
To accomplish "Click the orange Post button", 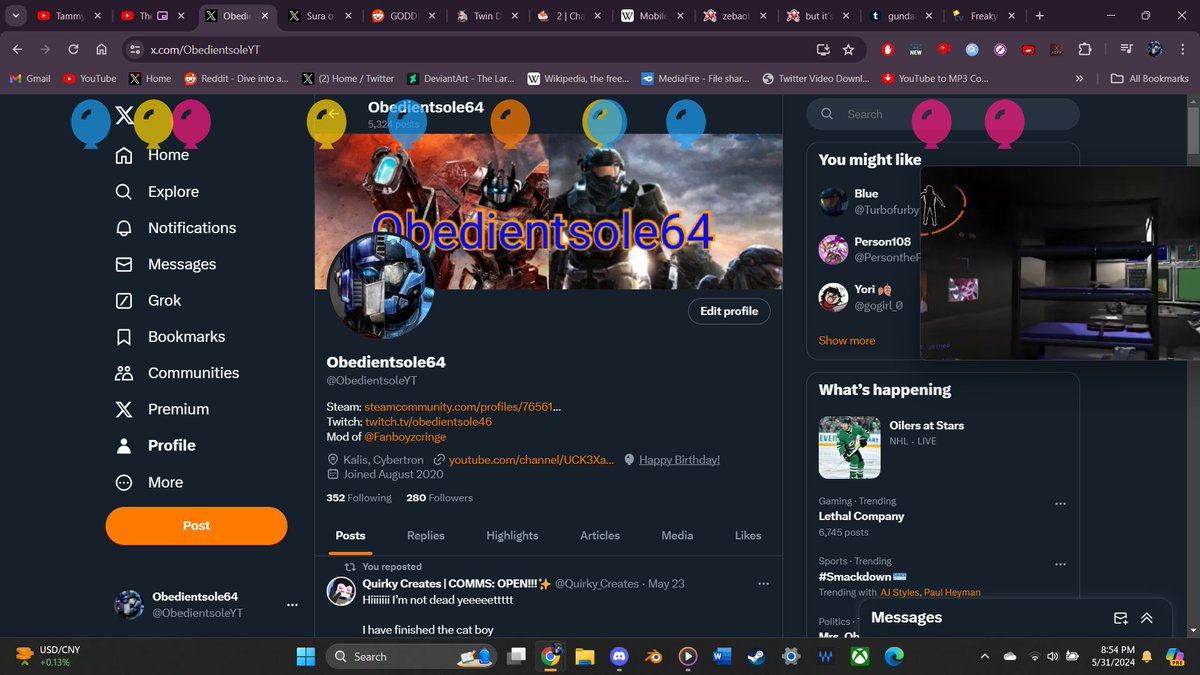I will pos(196,526).
